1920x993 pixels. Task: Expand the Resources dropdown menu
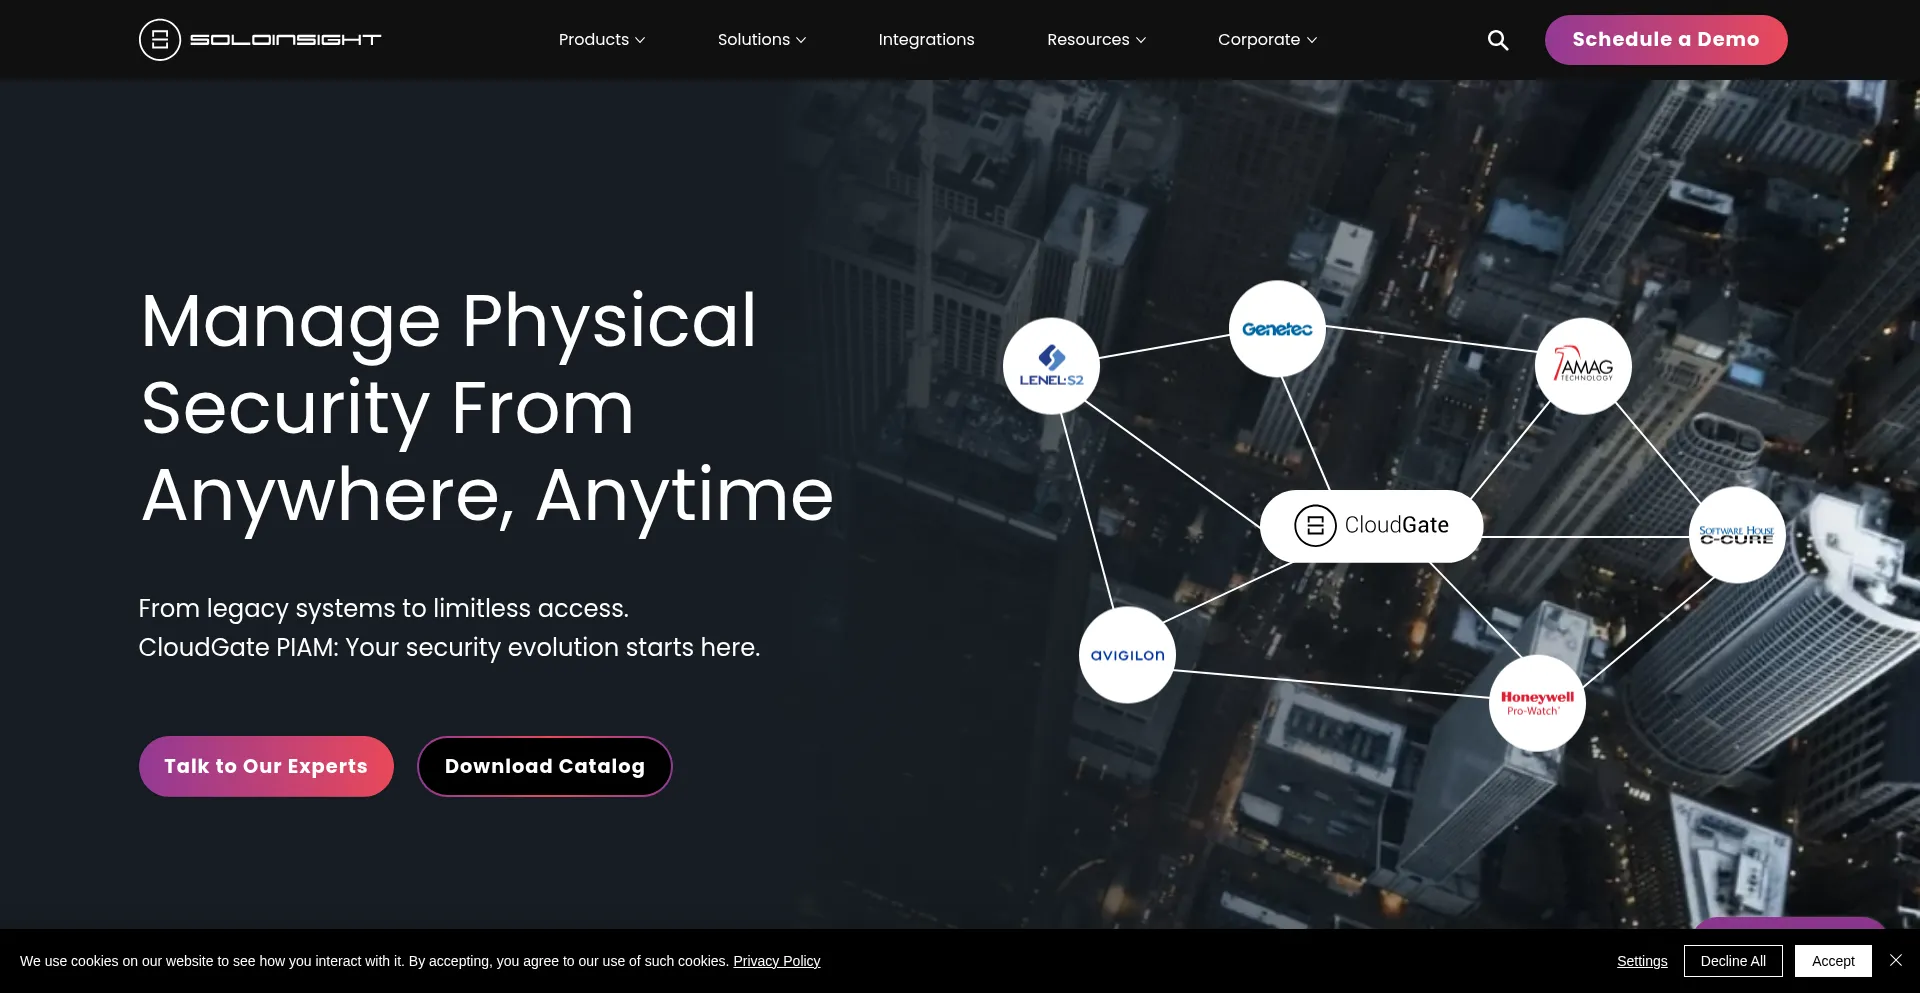coord(1097,40)
